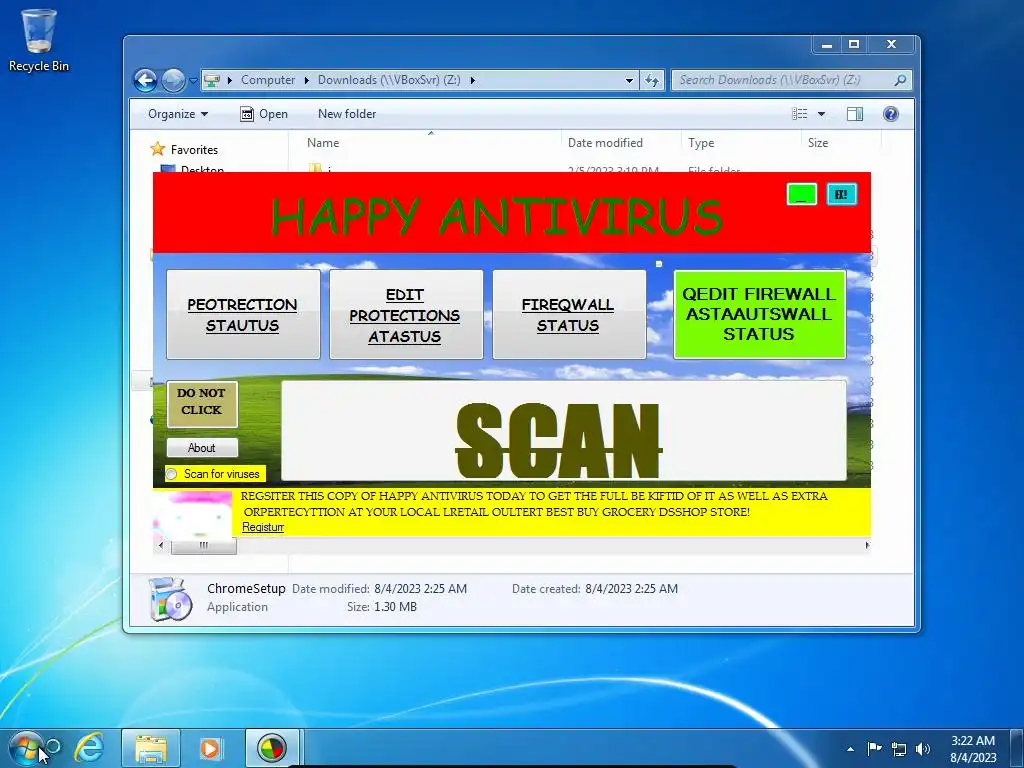Click the FIREQWALL STATUS button
Screen dimensions: 1024x768
[569, 314]
